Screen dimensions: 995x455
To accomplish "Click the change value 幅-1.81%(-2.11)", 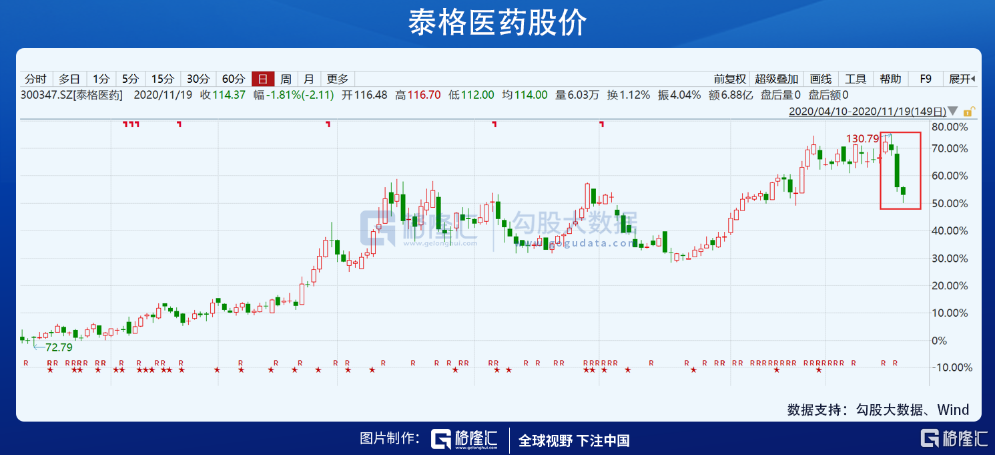I will coord(294,95).
